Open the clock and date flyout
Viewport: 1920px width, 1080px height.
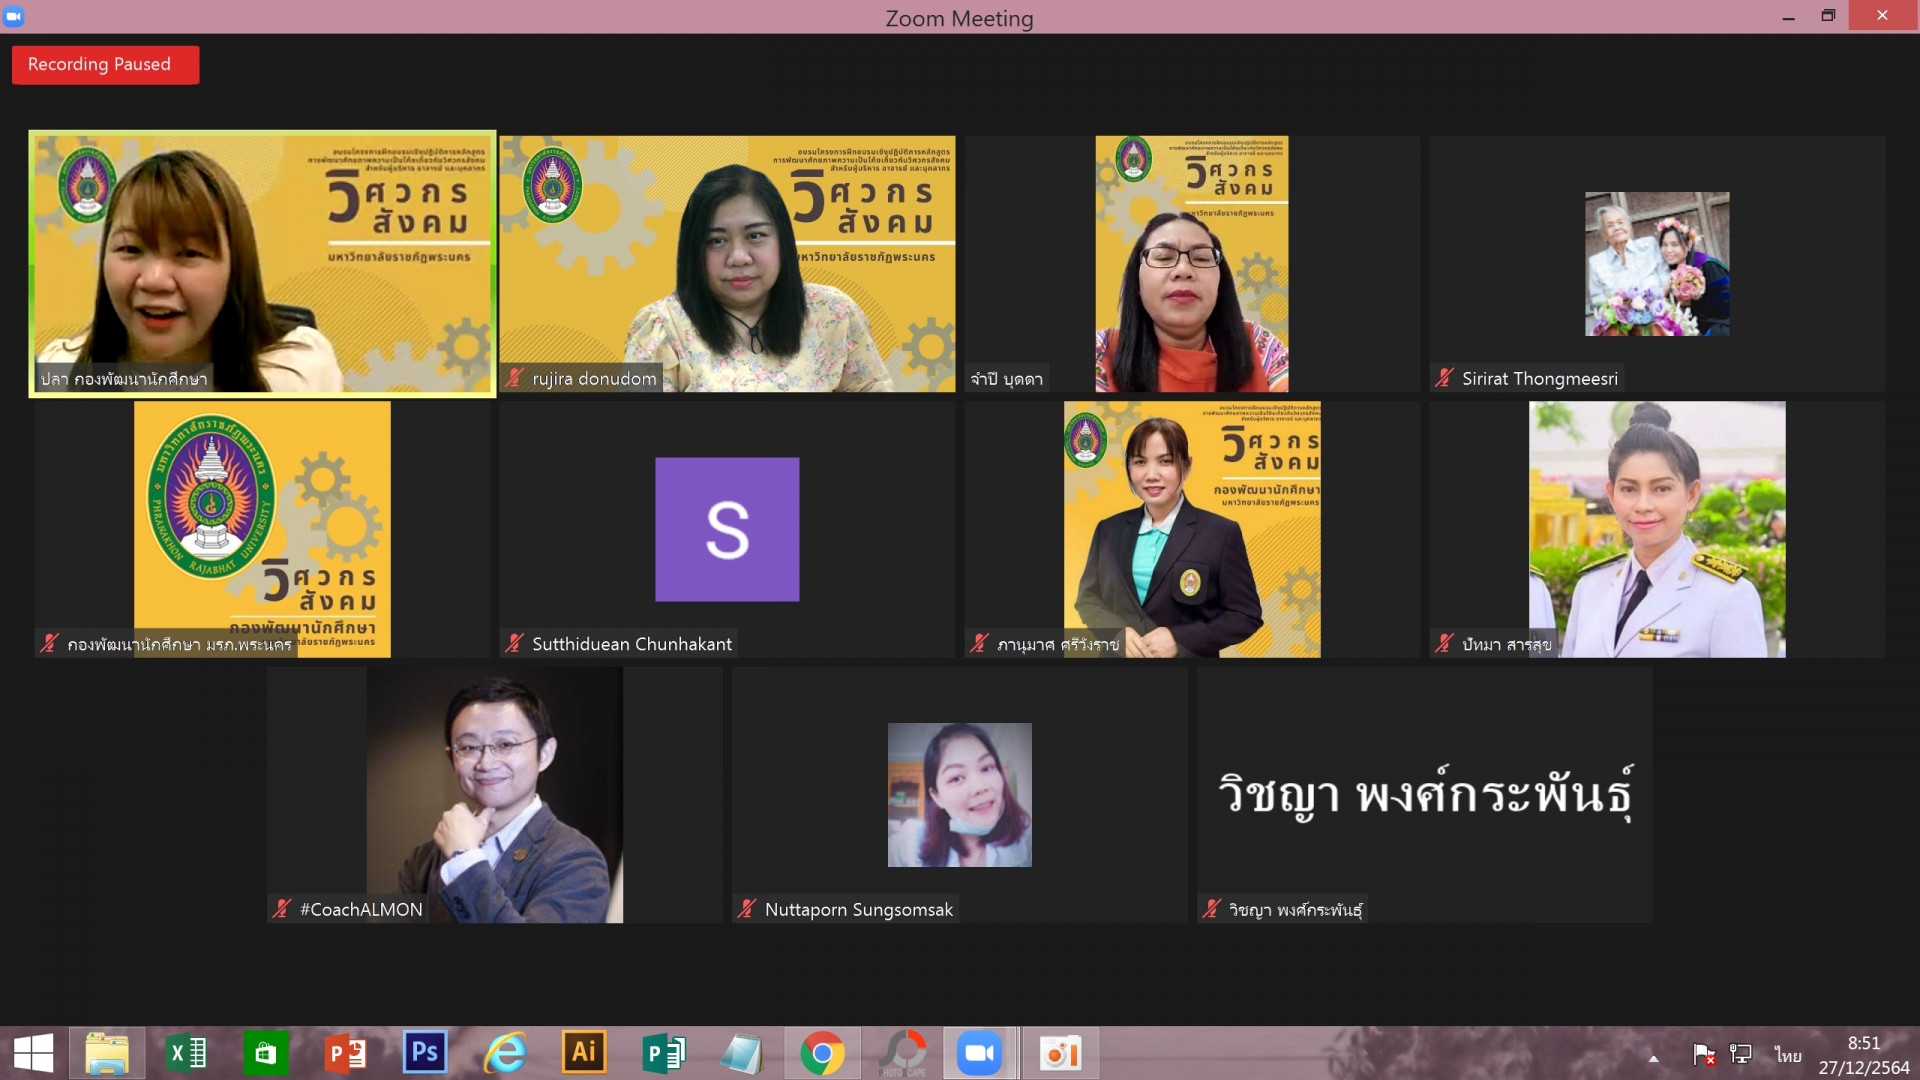(1864, 1055)
